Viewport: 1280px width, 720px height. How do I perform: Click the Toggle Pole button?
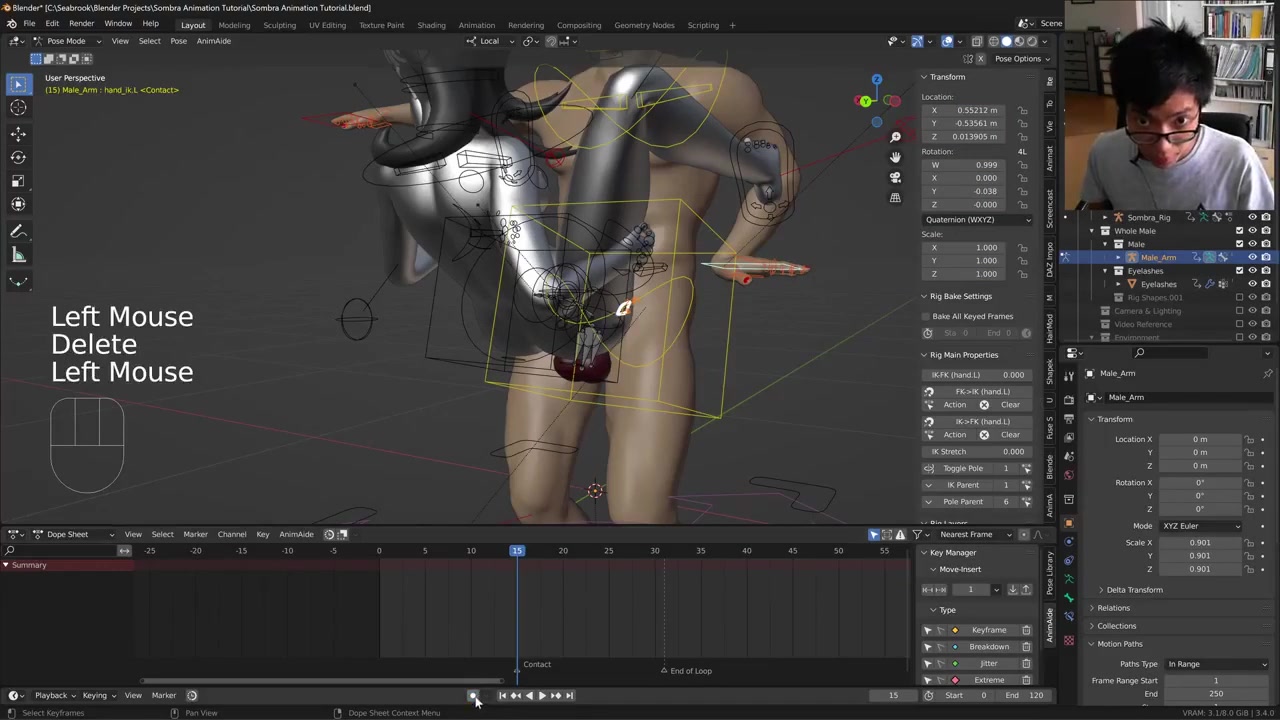[x=962, y=468]
